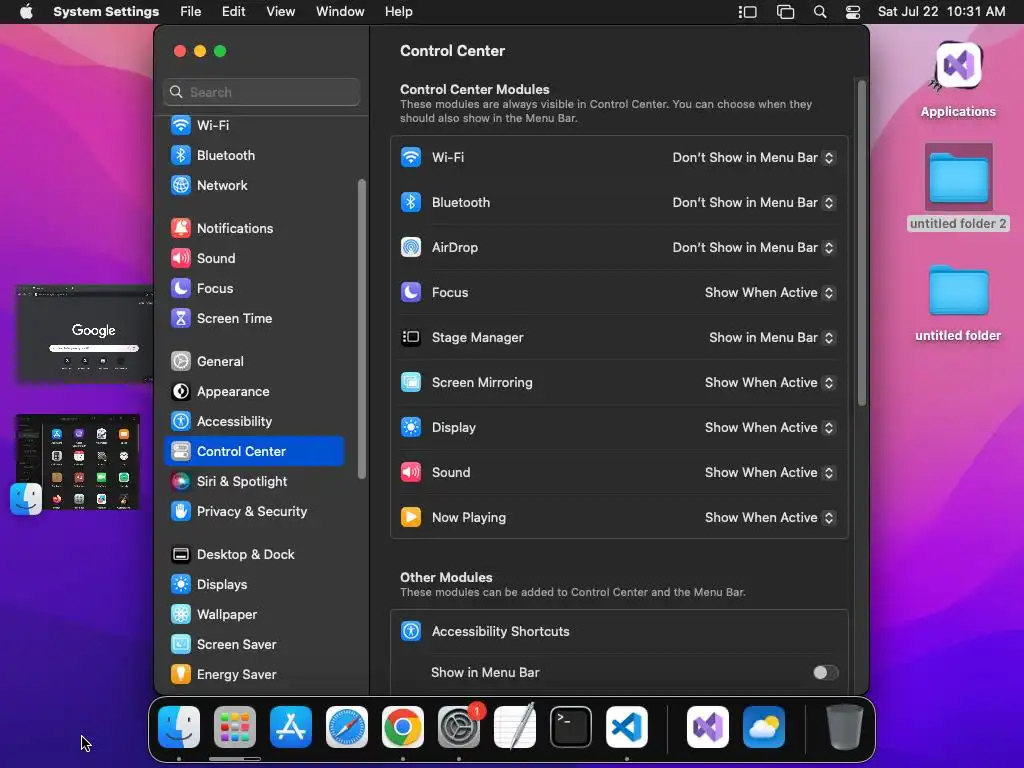
Task: Open the File menu
Action: coord(191,12)
